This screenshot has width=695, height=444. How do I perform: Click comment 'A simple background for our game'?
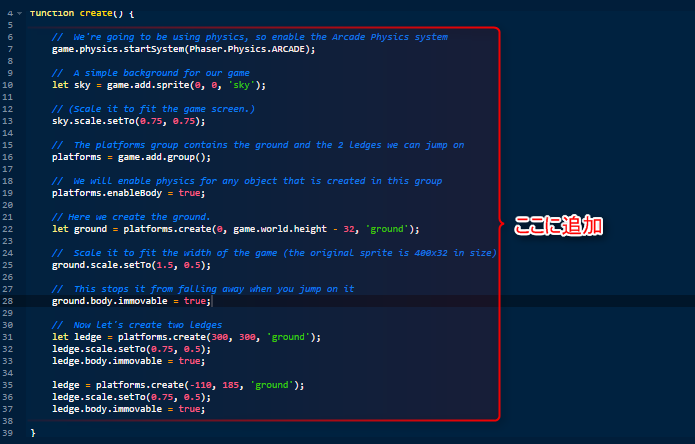(151, 73)
